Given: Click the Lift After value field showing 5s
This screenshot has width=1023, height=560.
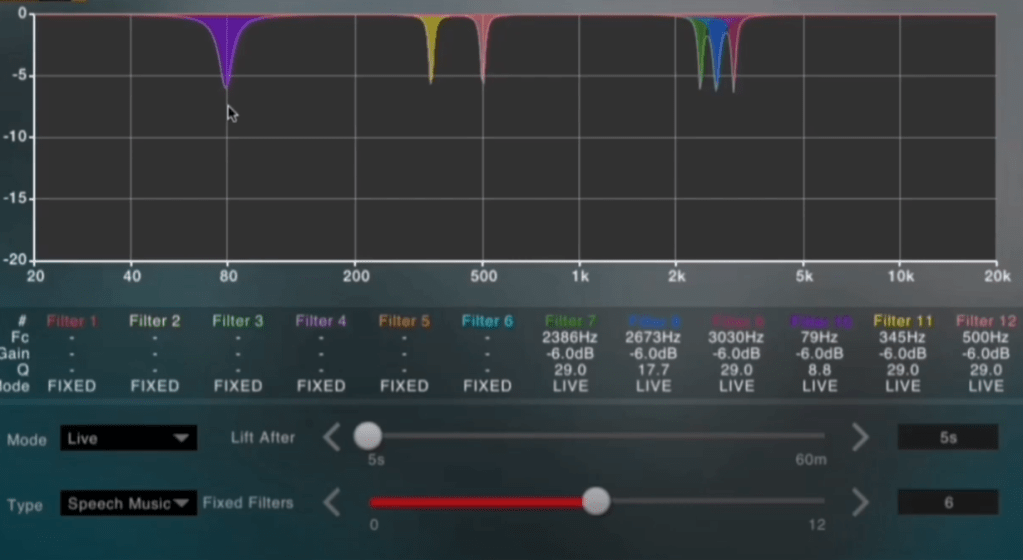Looking at the screenshot, I should click(947, 437).
